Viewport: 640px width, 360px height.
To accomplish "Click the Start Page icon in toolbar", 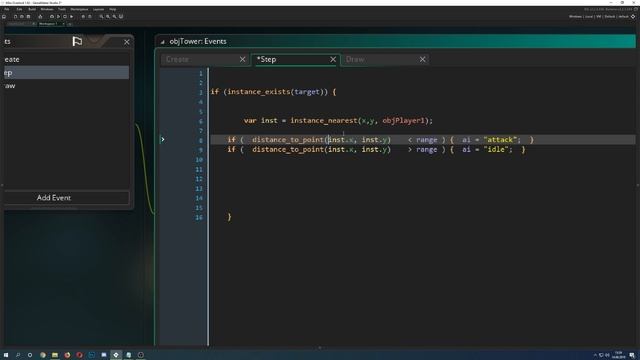I will tap(4, 17).
